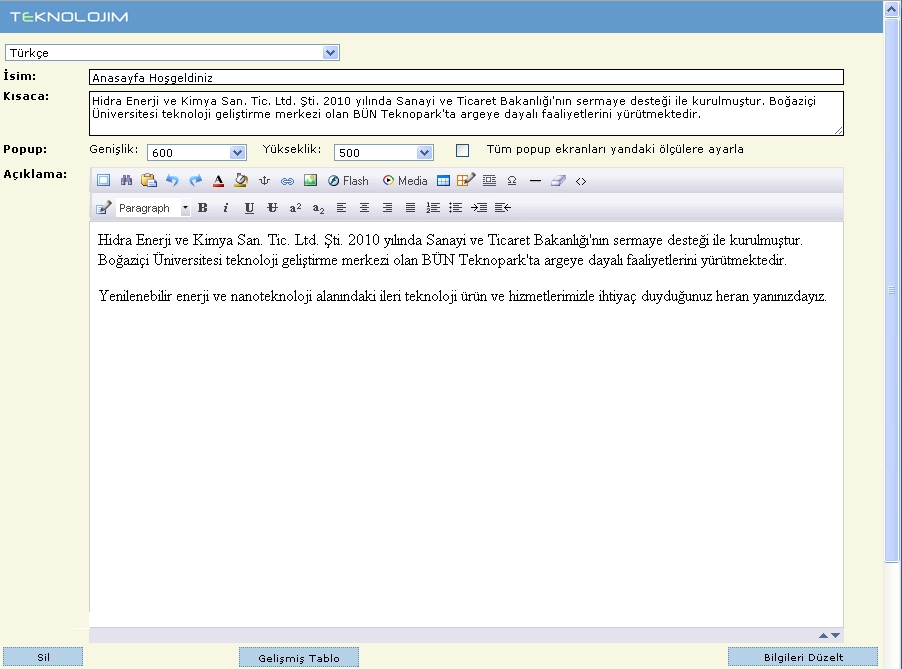Screen dimensions: 902x669
Task: Click the 'Tüm popup ekranları yandaki ölçülere ayarla' label
Action: point(615,150)
